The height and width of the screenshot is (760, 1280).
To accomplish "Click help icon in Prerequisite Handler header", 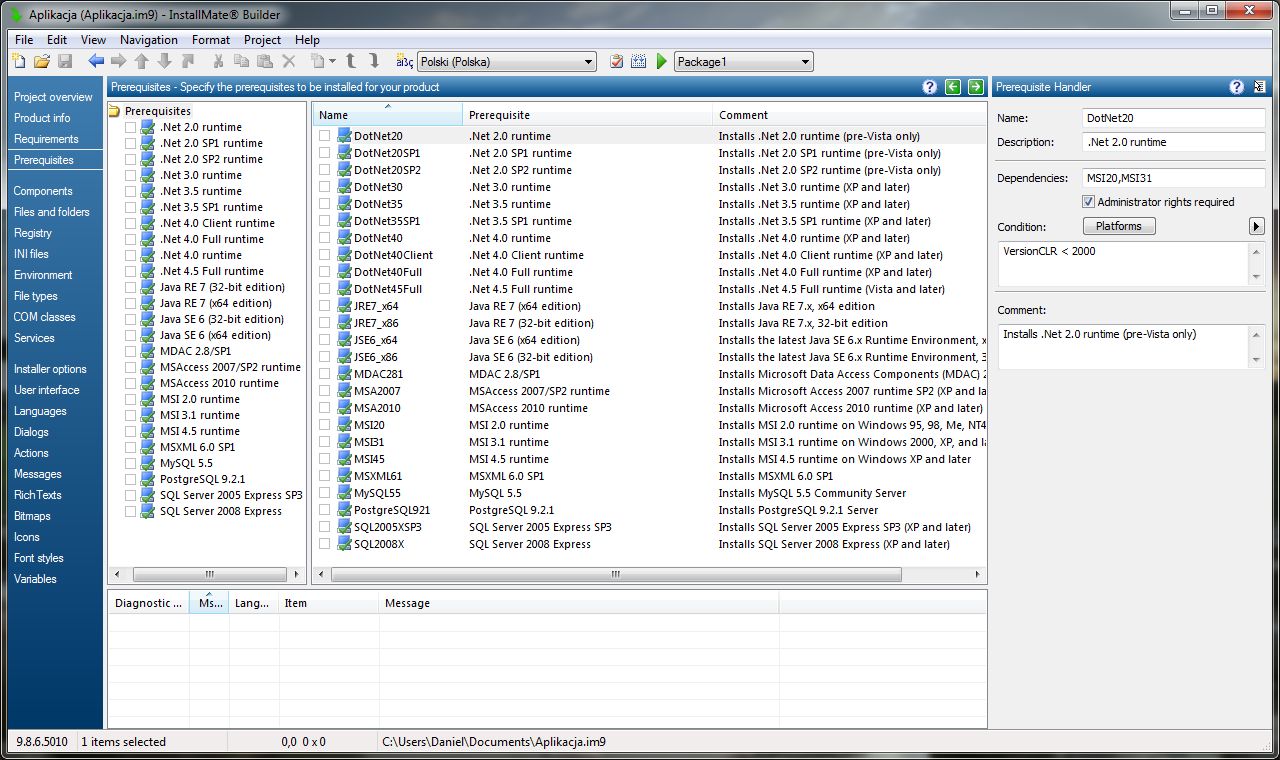I will click(1237, 87).
